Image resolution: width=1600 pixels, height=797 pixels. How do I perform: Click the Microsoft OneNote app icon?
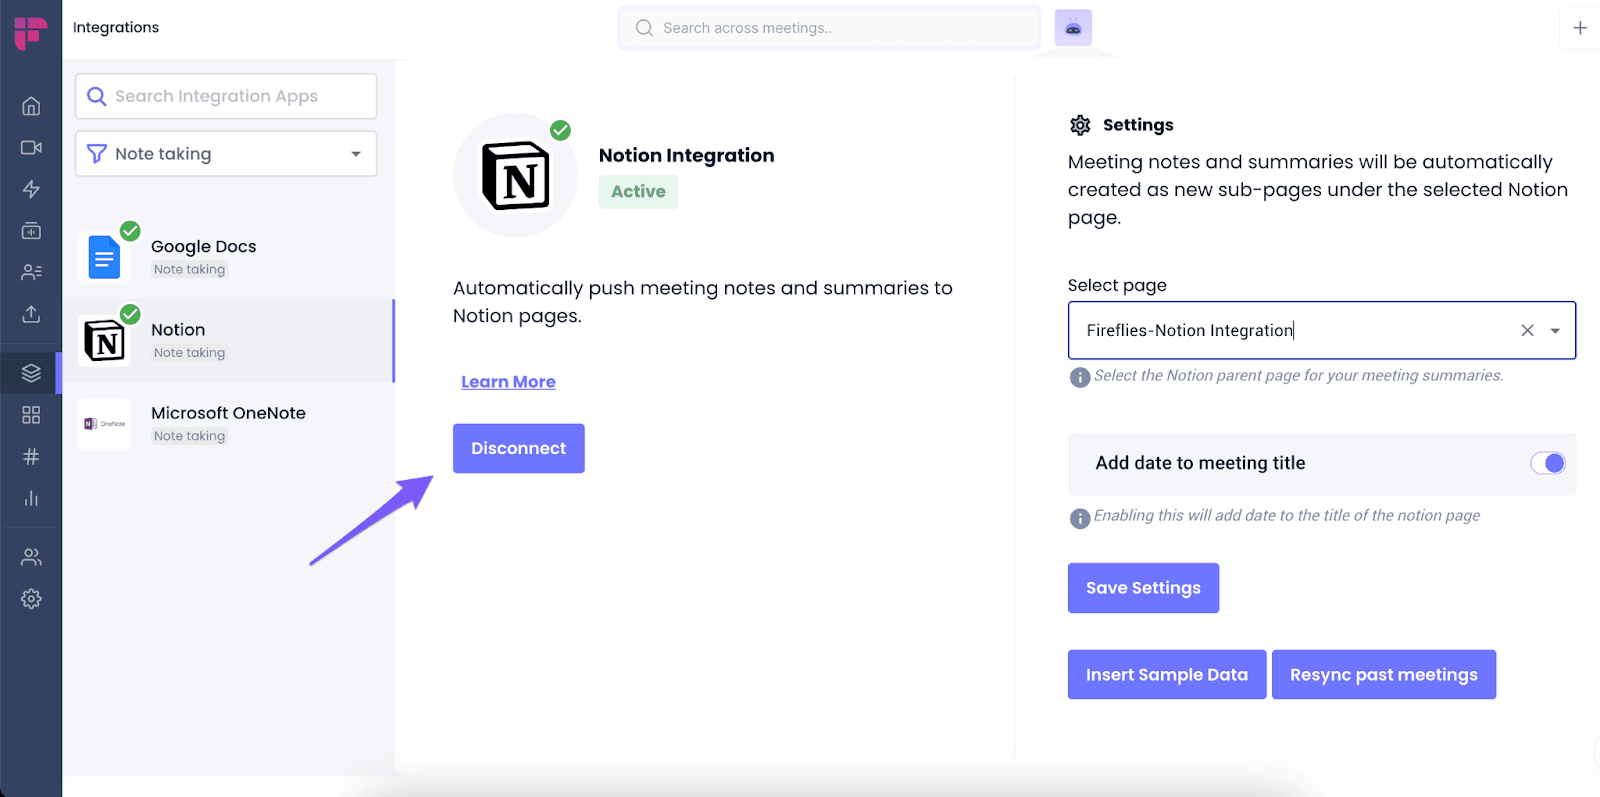coord(104,424)
